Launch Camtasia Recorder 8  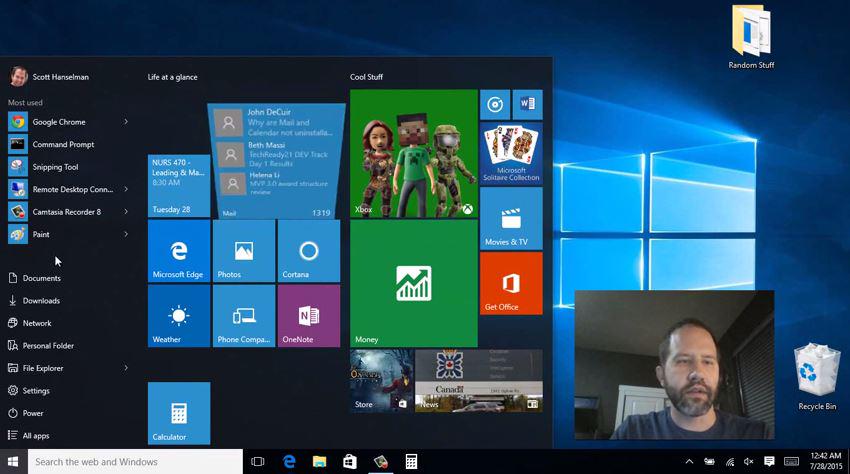68,212
